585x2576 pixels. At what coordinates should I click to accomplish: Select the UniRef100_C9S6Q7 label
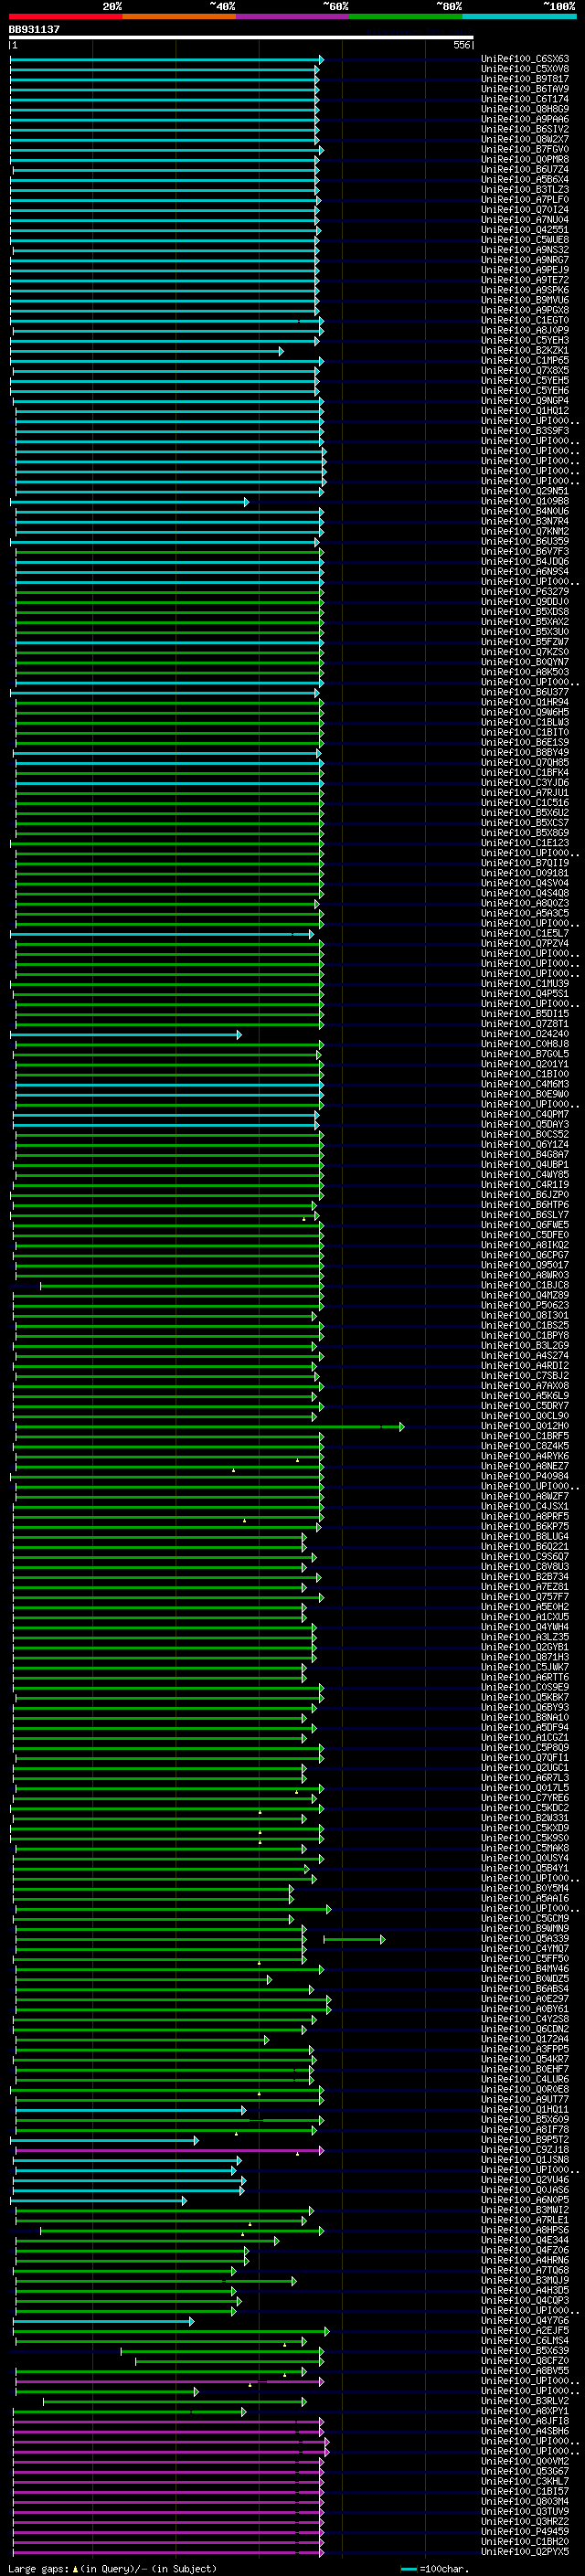coord(525,1556)
